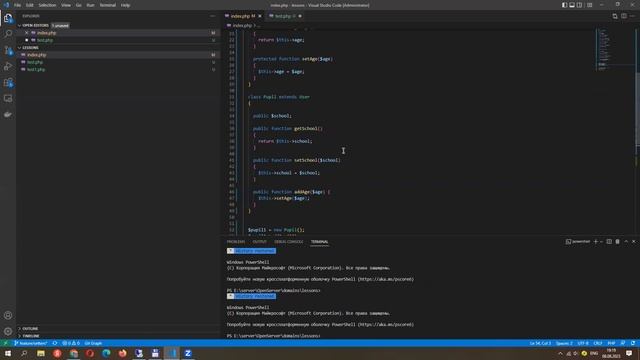The image size is (640, 360).
Task: Open Git Graph from status bar
Action: (93, 343)
